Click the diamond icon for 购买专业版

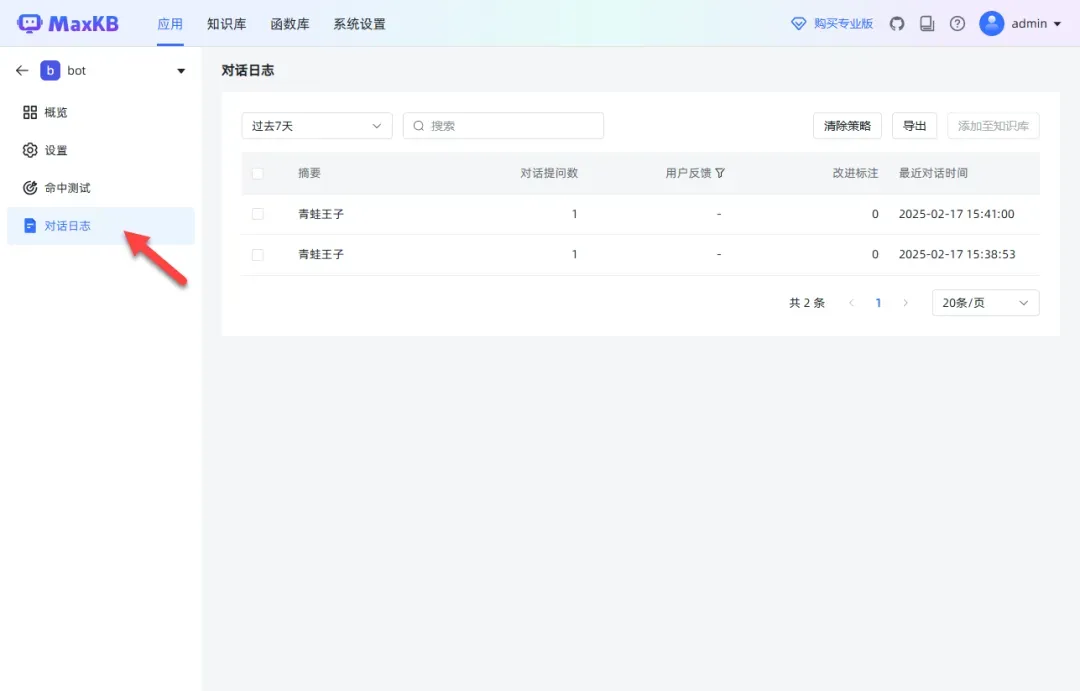798,23
